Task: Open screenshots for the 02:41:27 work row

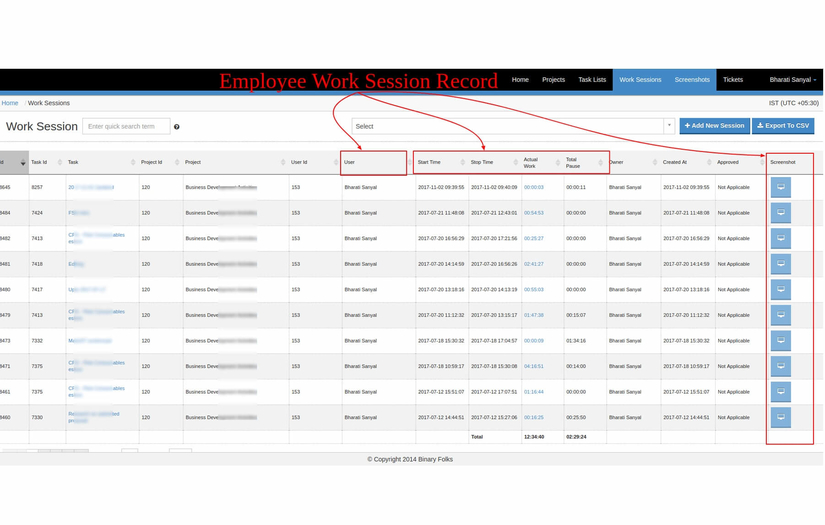Action: pyautogui.click(x=780, y=264)
